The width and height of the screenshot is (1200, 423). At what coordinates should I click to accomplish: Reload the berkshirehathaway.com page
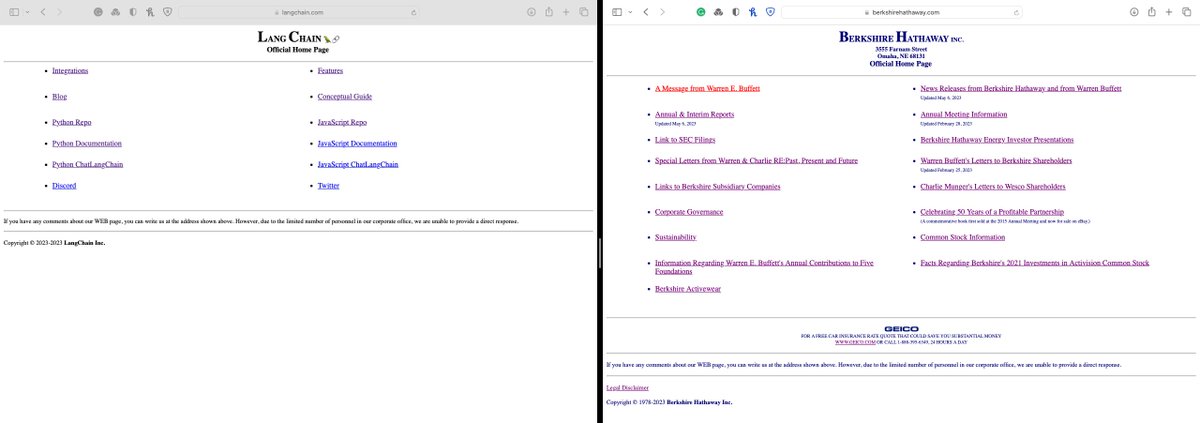click(1016, 12)
